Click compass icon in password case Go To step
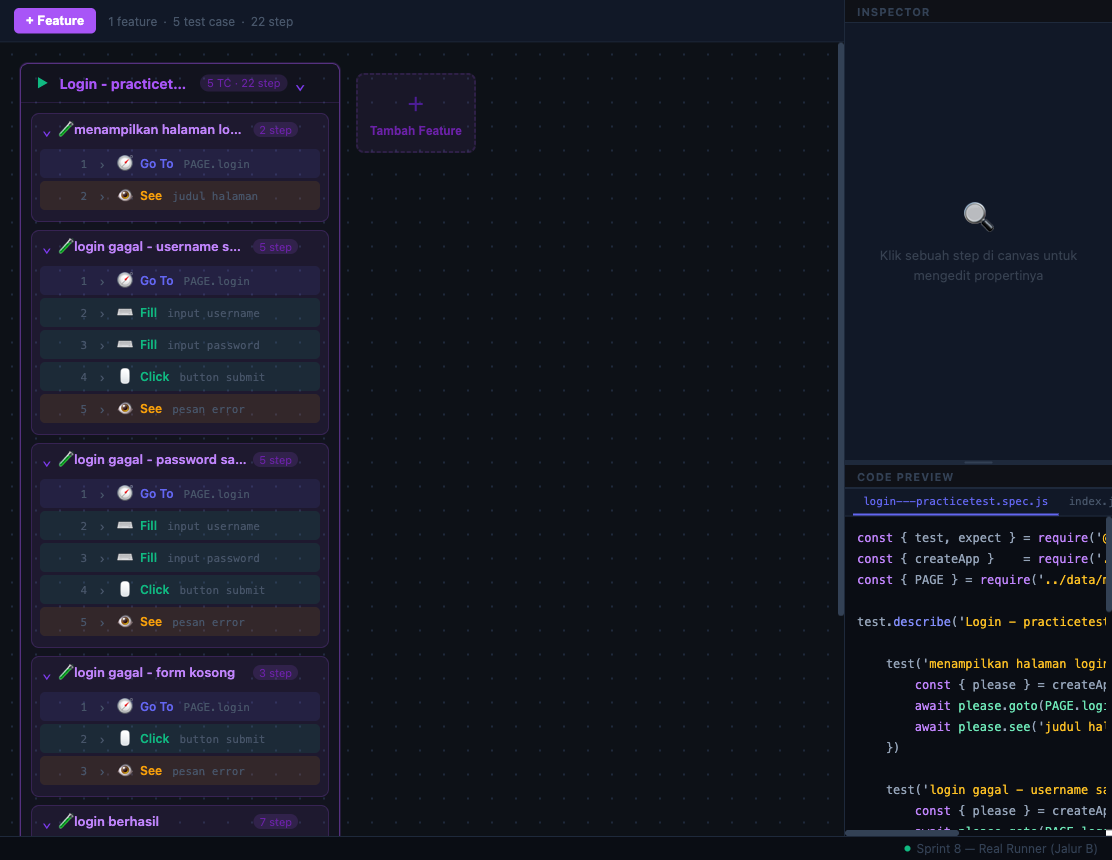This screenshot has width=1112, height=860. pos(125,493)
